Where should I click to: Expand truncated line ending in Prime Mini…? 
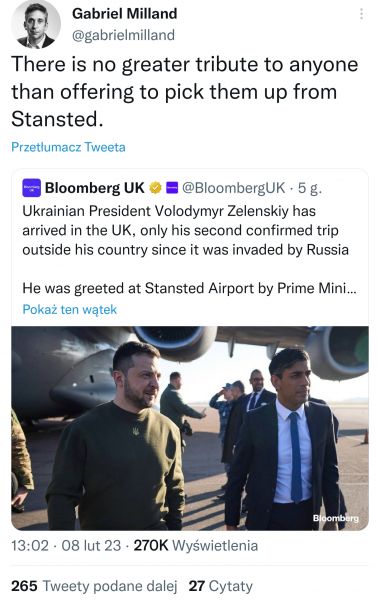189,288
